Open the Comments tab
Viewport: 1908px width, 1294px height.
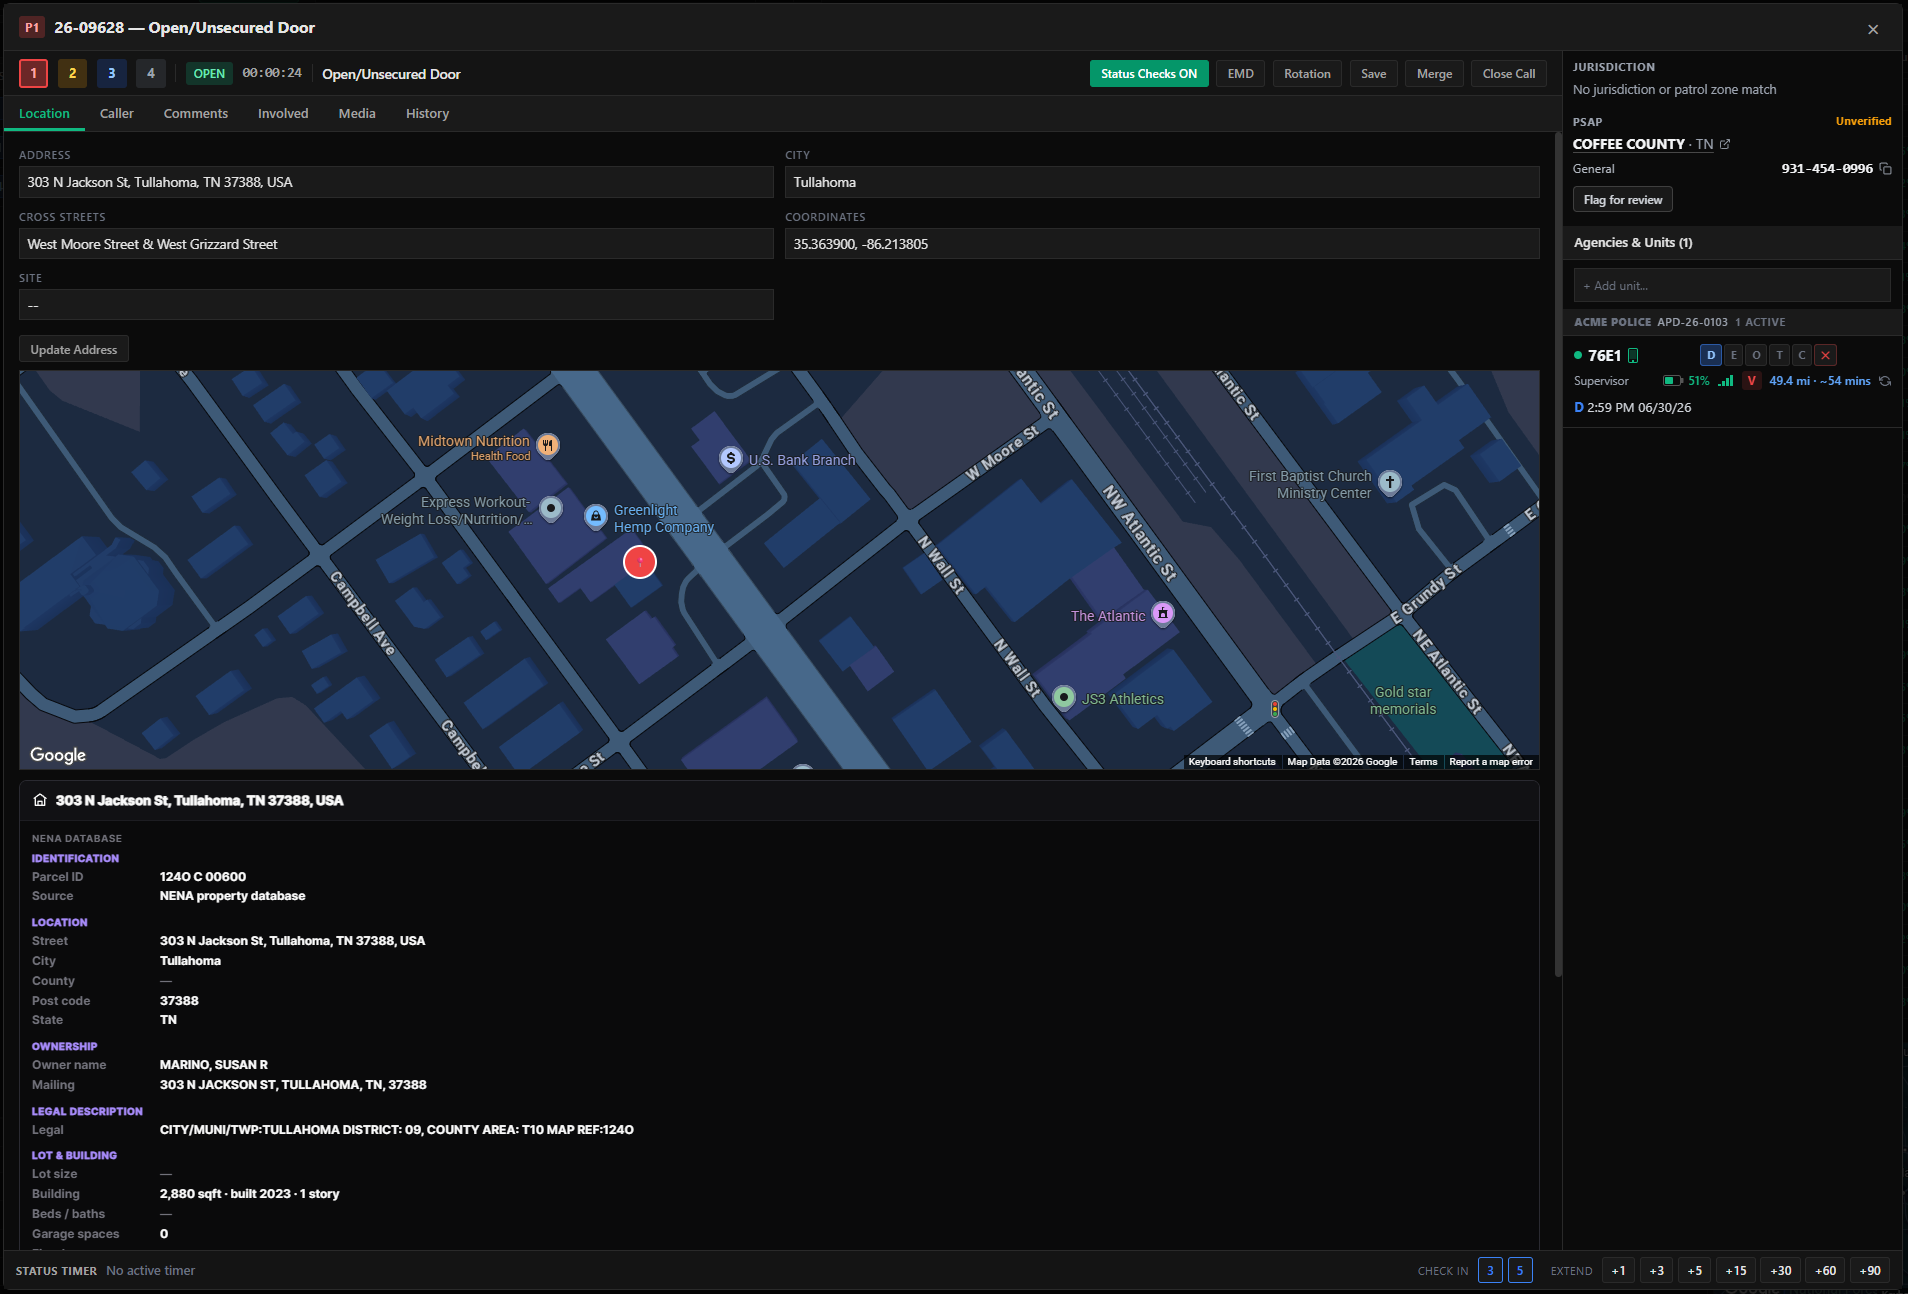(196, 114)
